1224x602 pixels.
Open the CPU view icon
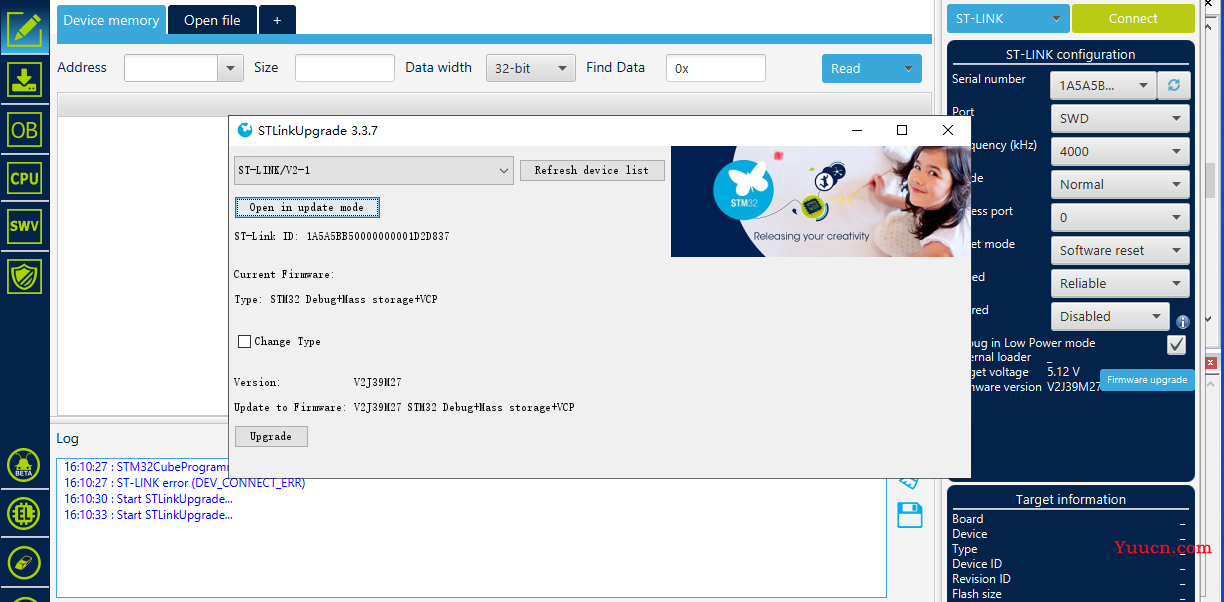coord(24,179)
